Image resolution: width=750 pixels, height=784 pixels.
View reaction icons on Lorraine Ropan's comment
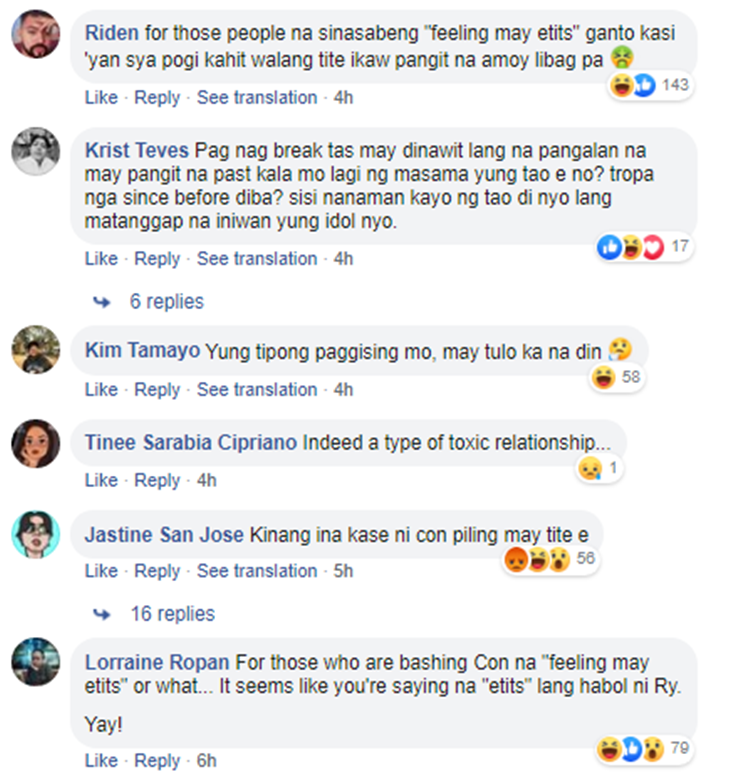point(630,749)
